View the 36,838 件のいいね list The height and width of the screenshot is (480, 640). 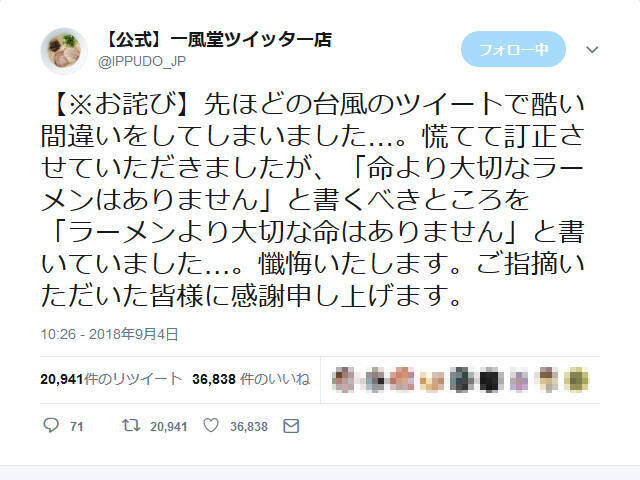click(251, 379)
